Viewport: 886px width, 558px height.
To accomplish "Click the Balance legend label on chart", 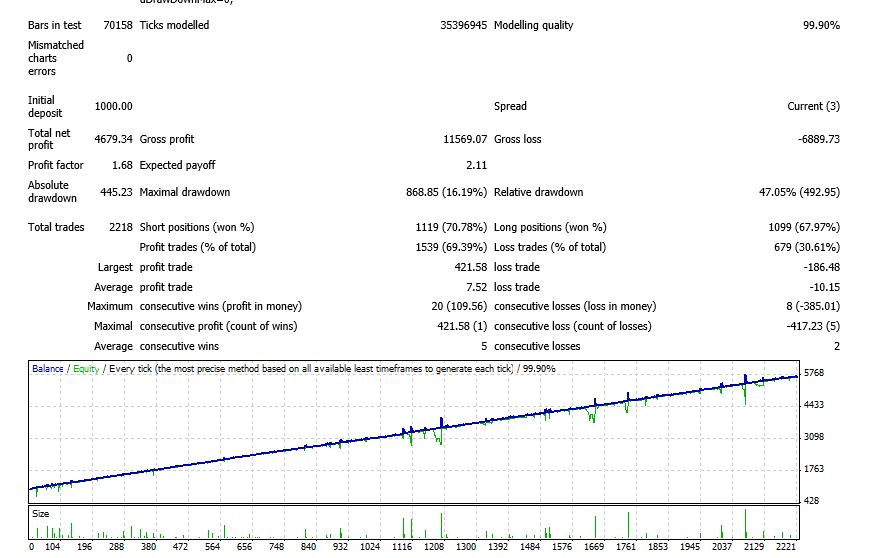I will pyautogui.click(x=48, y=369).
